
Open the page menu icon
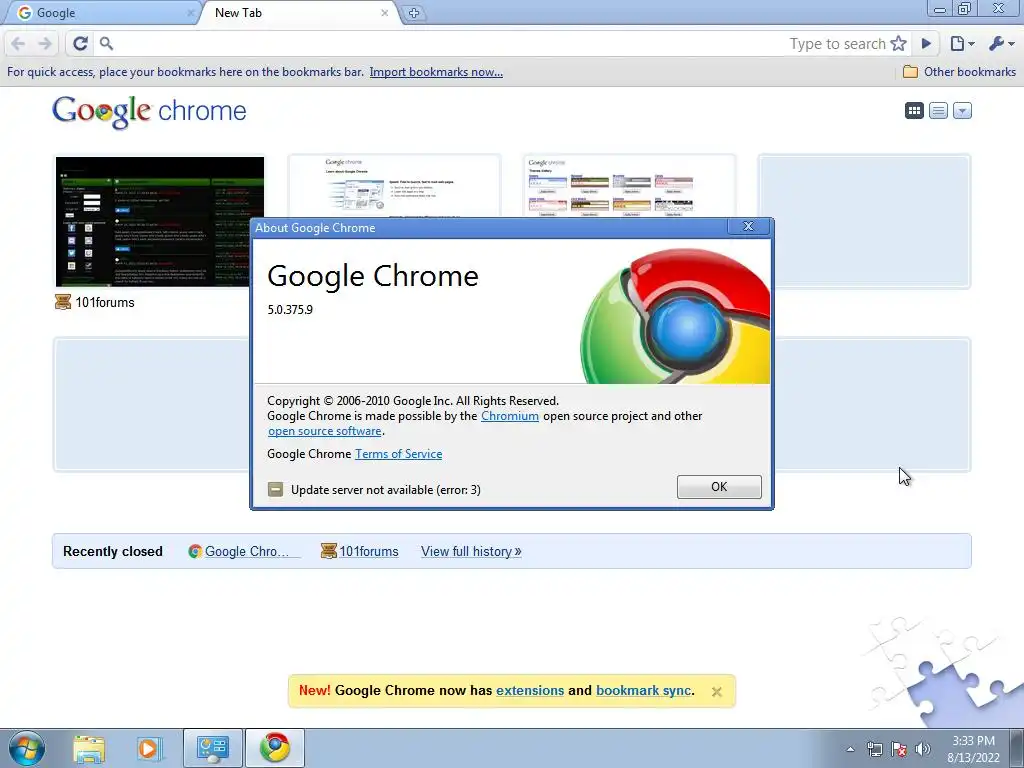click(x=962, y=44)
